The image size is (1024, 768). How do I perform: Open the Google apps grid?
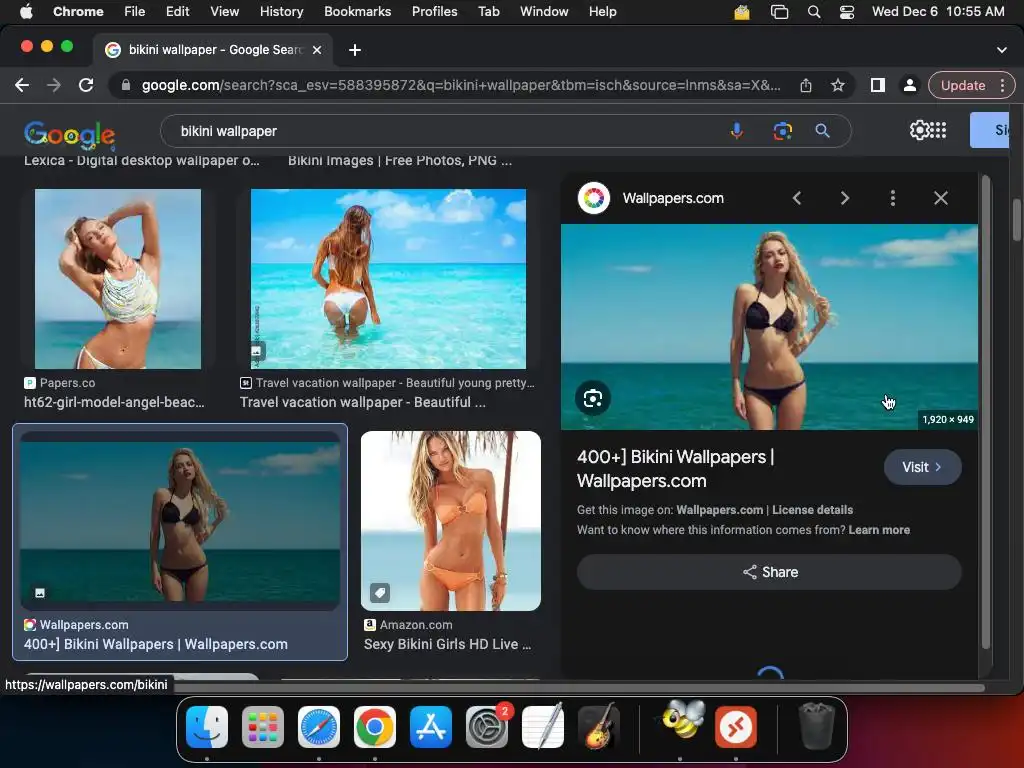tap(938, 130)
